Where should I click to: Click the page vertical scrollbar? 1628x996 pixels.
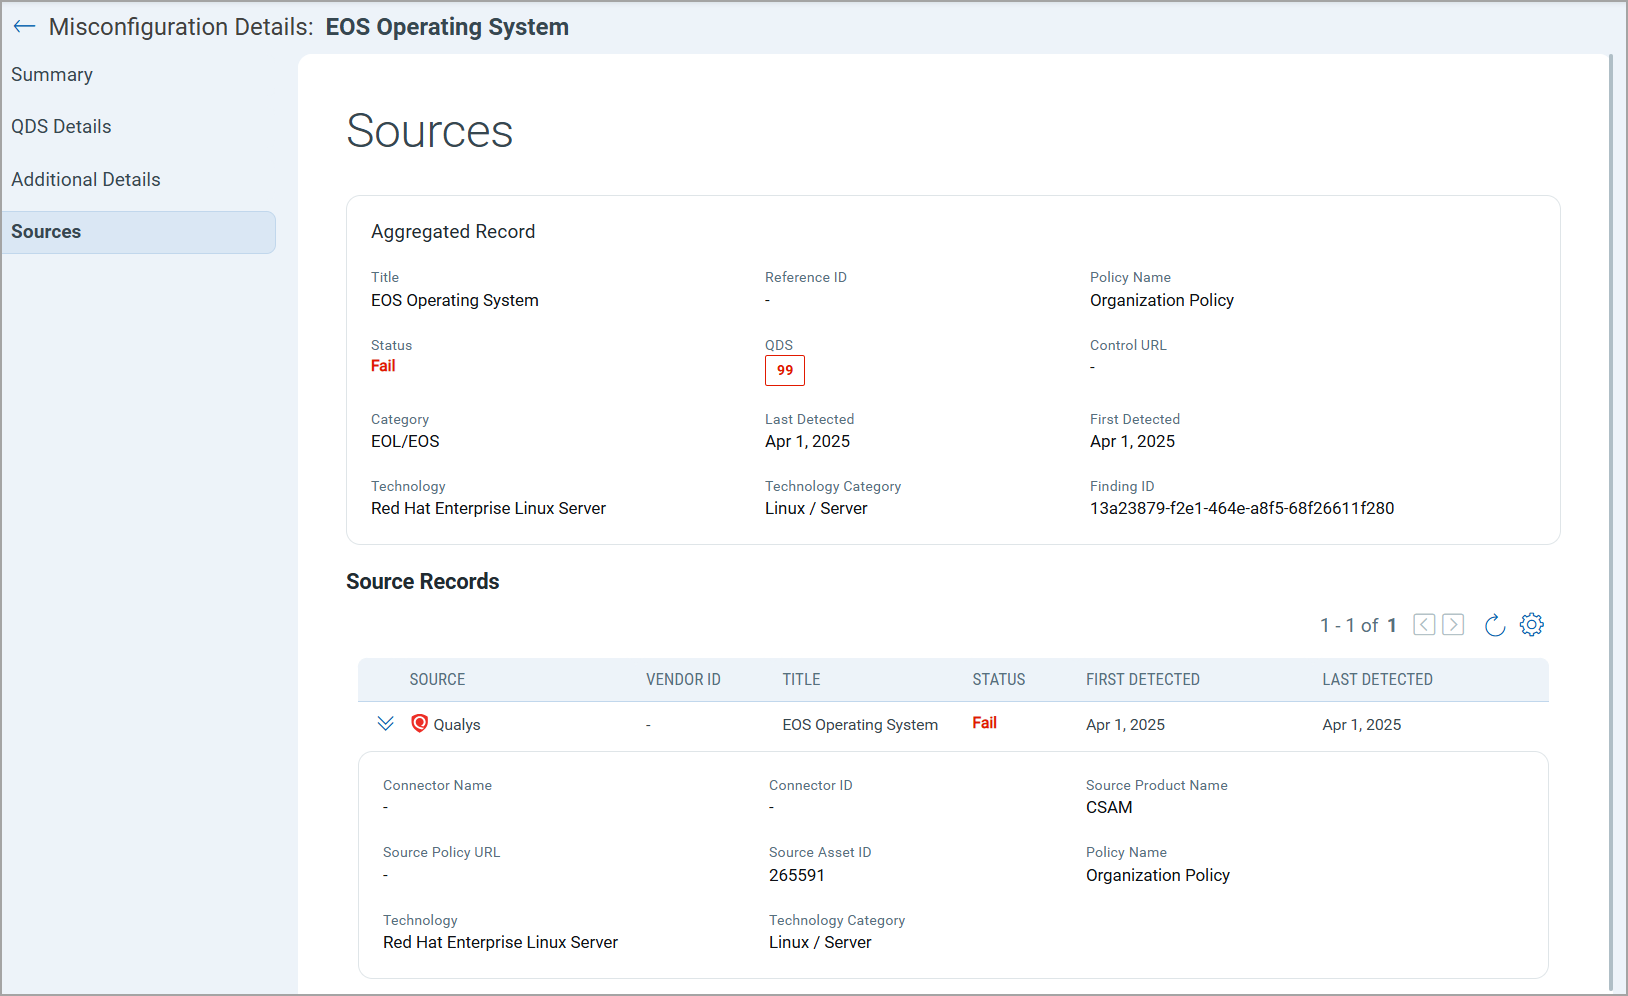pyautogui.click(x=1611, y=522)
